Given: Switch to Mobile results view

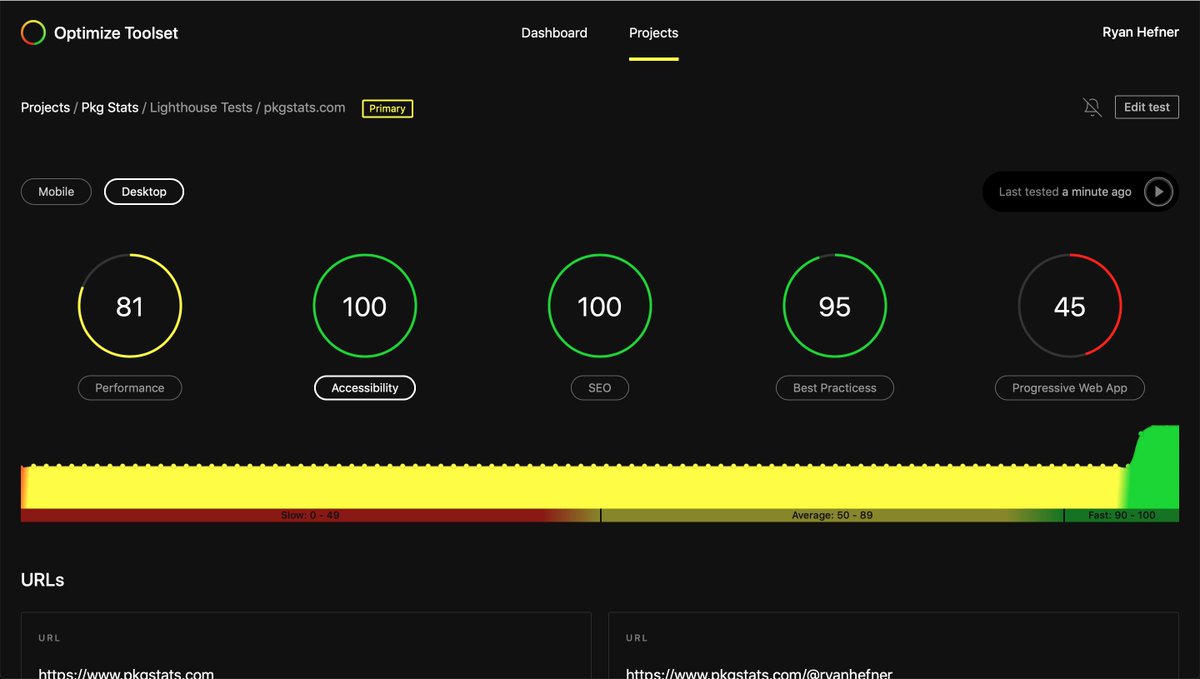Looking at the screenshot, I should click(56, 191).
